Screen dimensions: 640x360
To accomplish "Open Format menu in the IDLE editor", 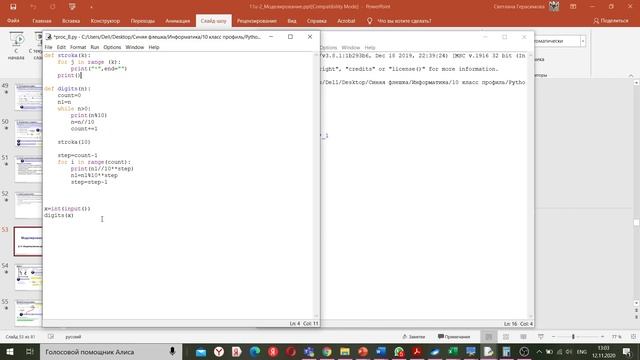I will coord(78,47).
